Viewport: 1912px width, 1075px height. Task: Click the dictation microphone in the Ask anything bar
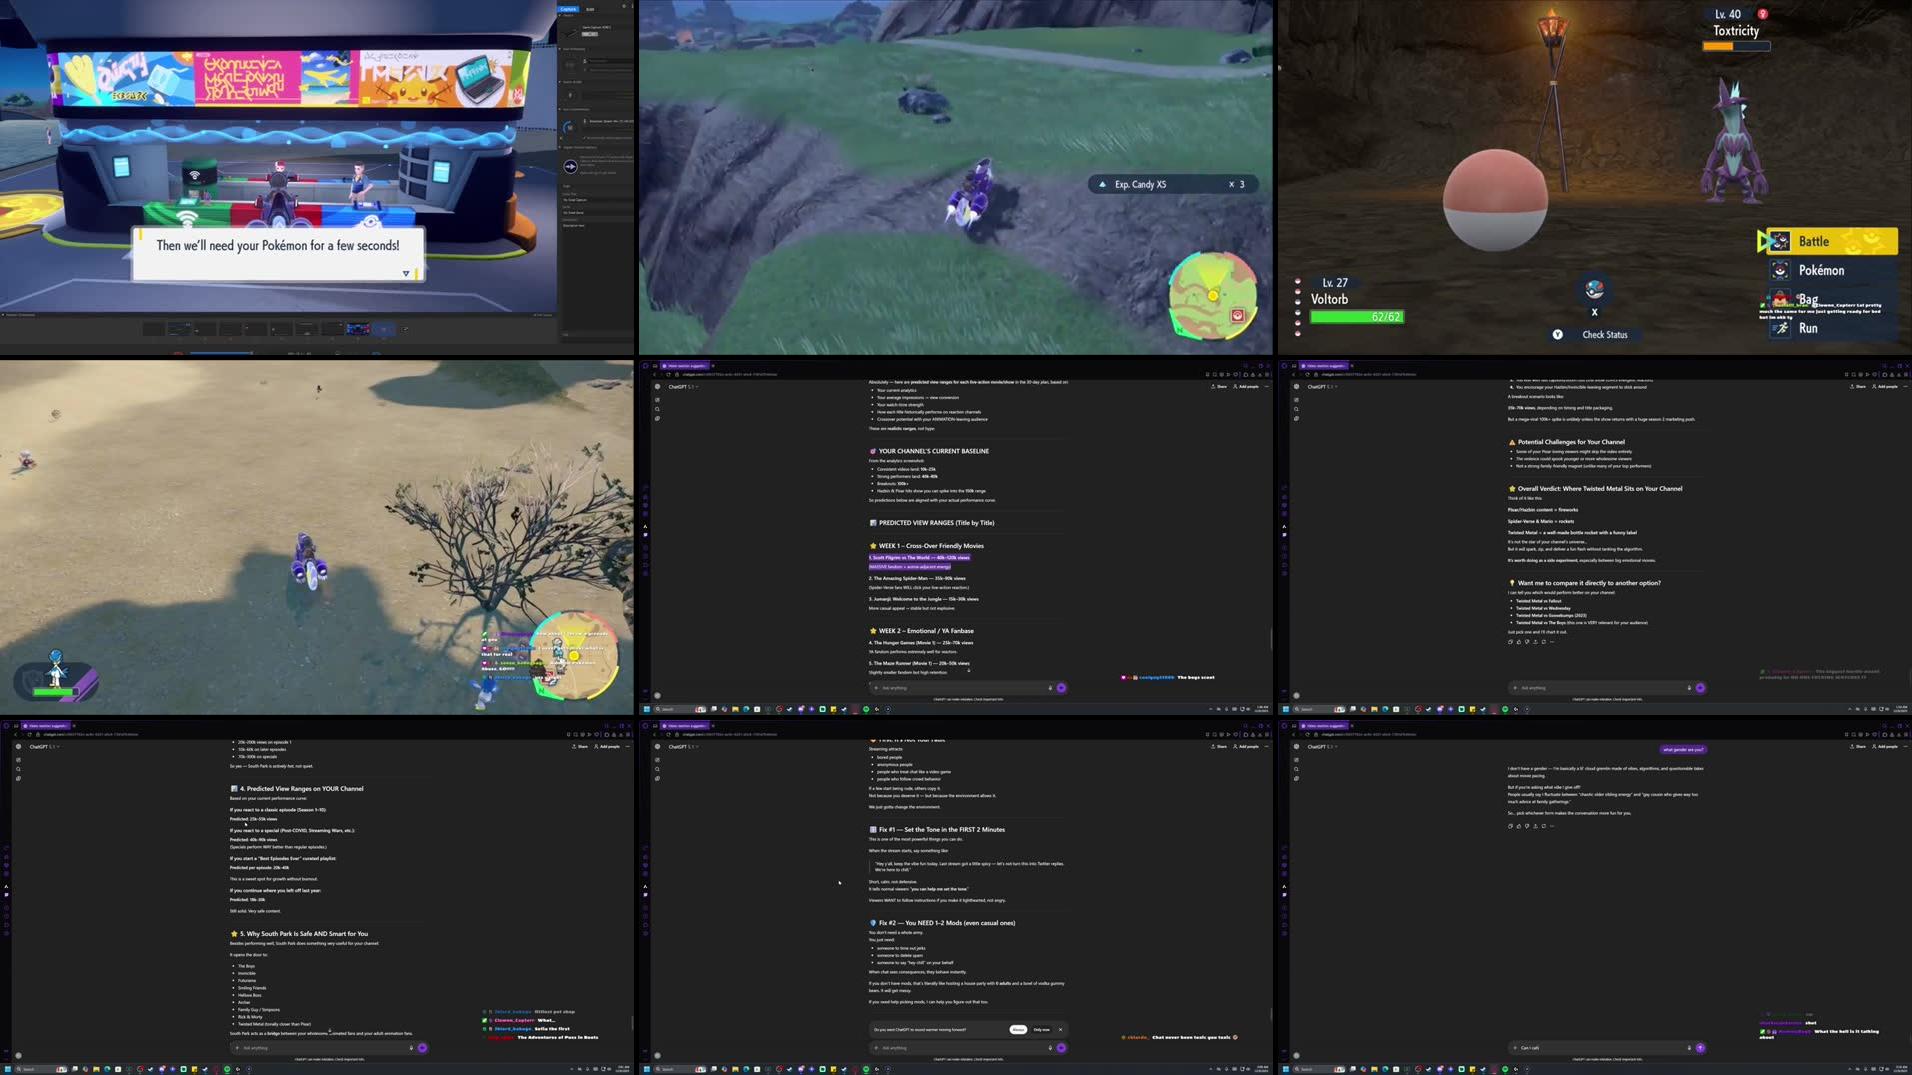(1050, 1047)
